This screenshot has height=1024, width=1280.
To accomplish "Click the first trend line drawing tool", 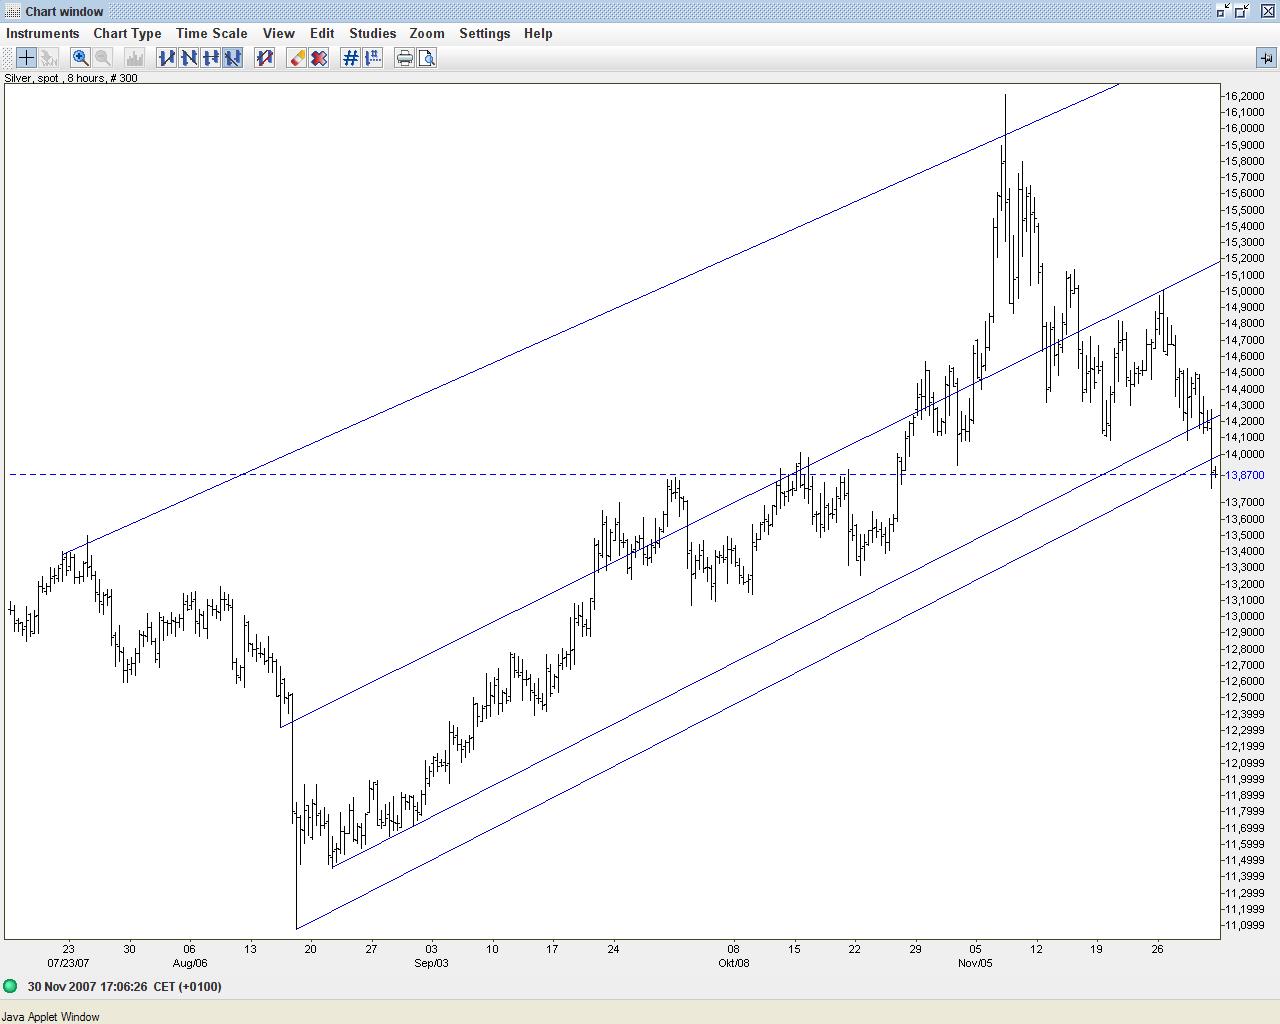I will coord(166,58).
